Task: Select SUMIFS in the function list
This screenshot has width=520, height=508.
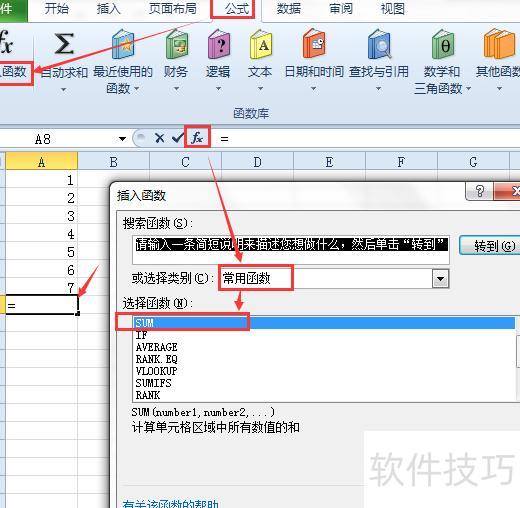Action: 324,383
